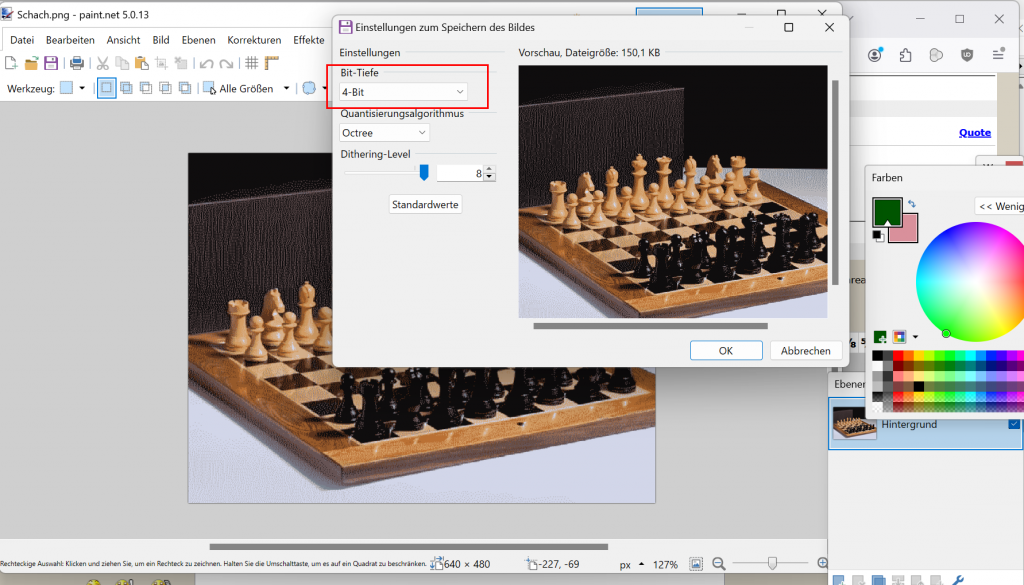Click the Print icon in toolbar
1024x585 pixels.
(x=77, y=63)
